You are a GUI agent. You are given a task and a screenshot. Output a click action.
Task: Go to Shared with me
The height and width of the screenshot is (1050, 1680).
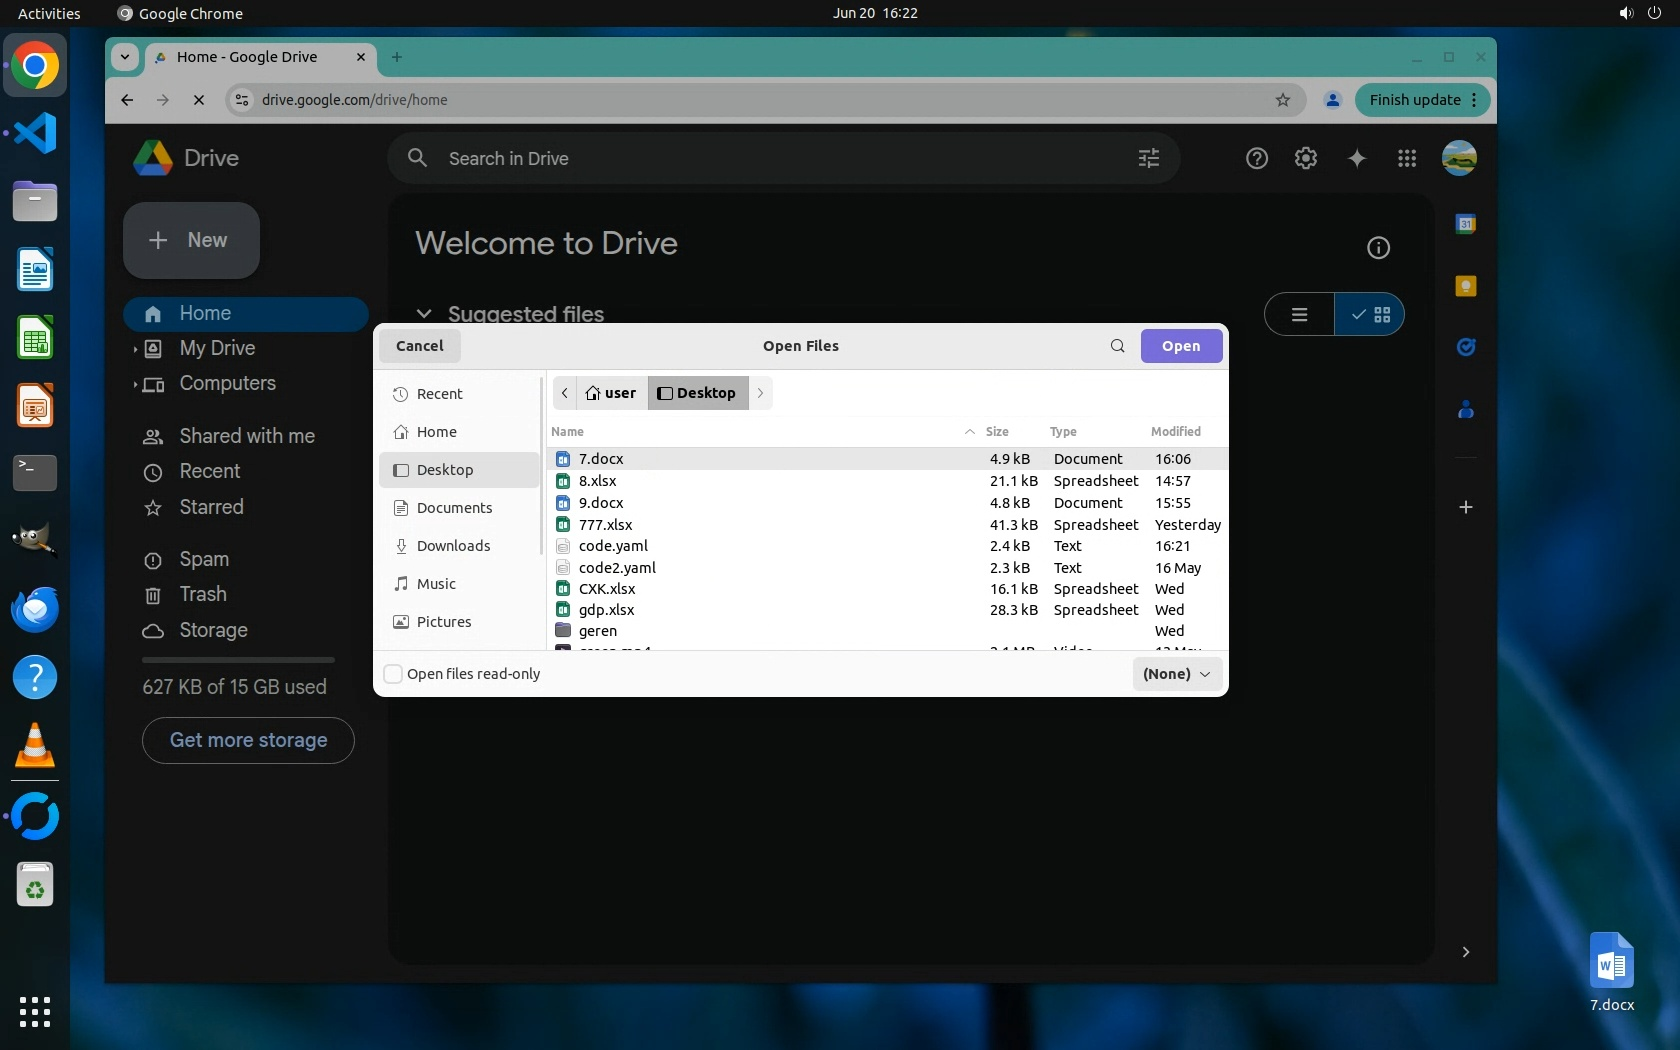pyautogui.click(x=246, y=436)
